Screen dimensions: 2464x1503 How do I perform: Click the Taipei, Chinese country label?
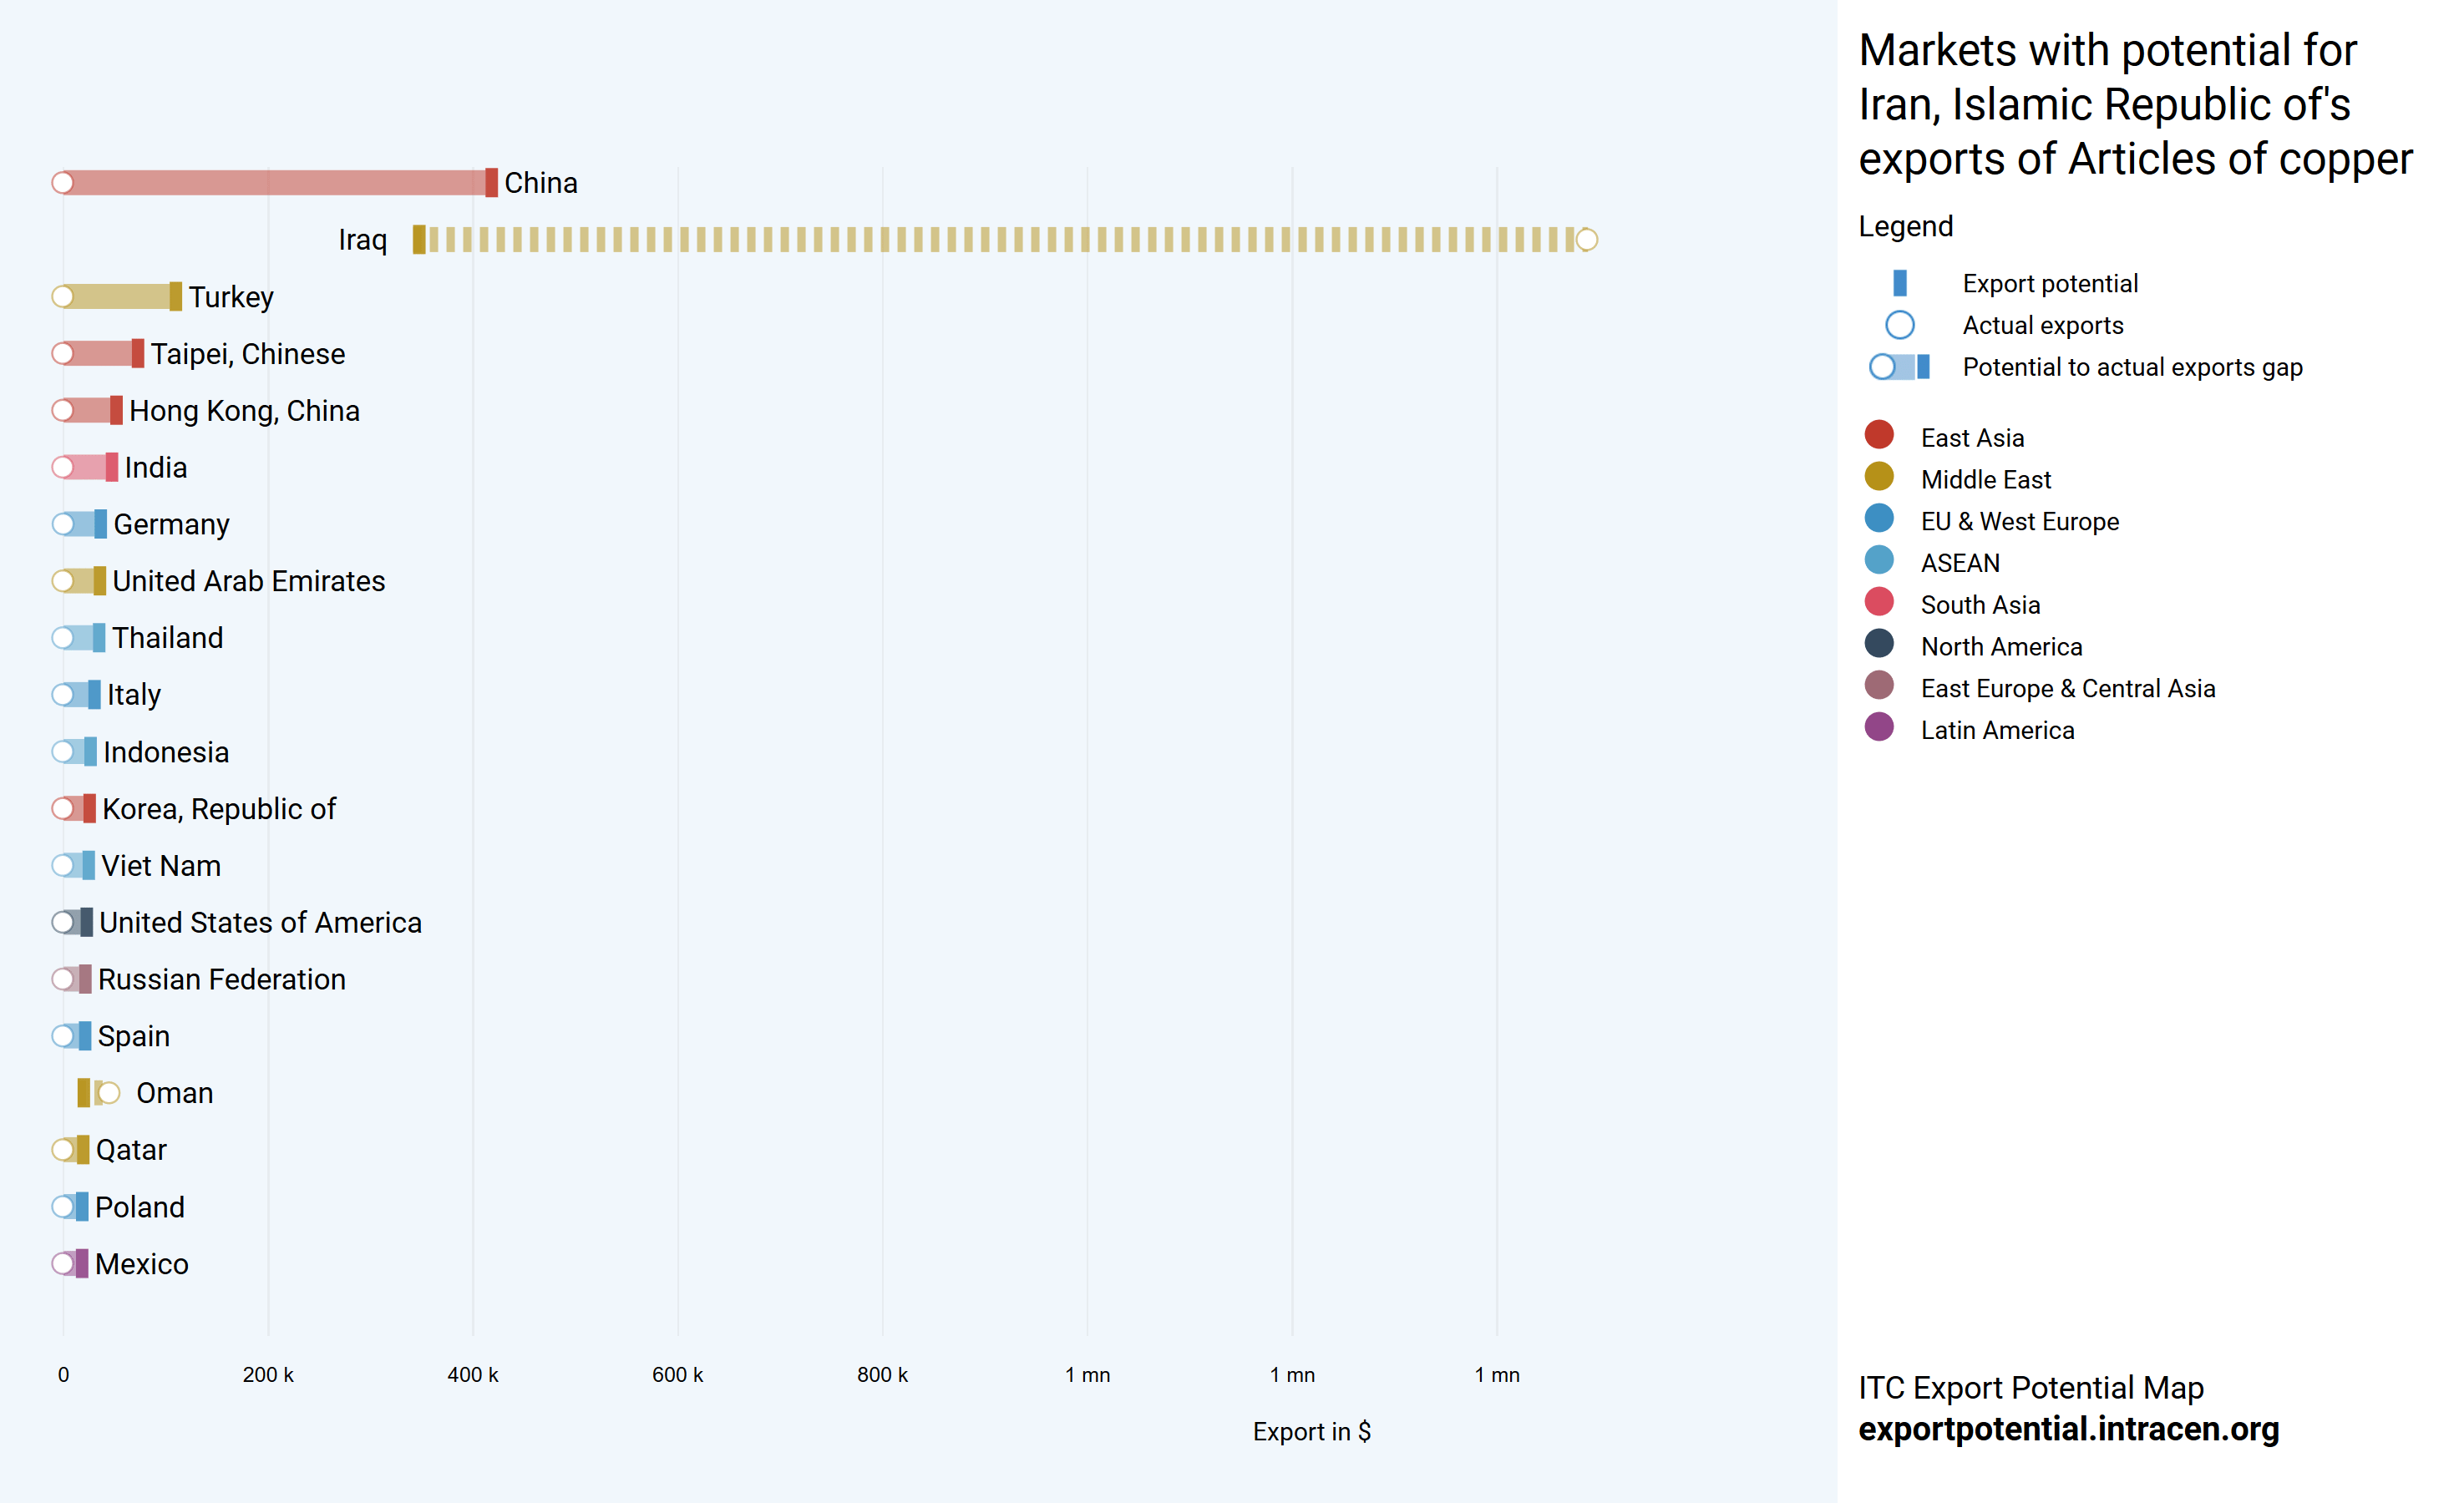247,354
